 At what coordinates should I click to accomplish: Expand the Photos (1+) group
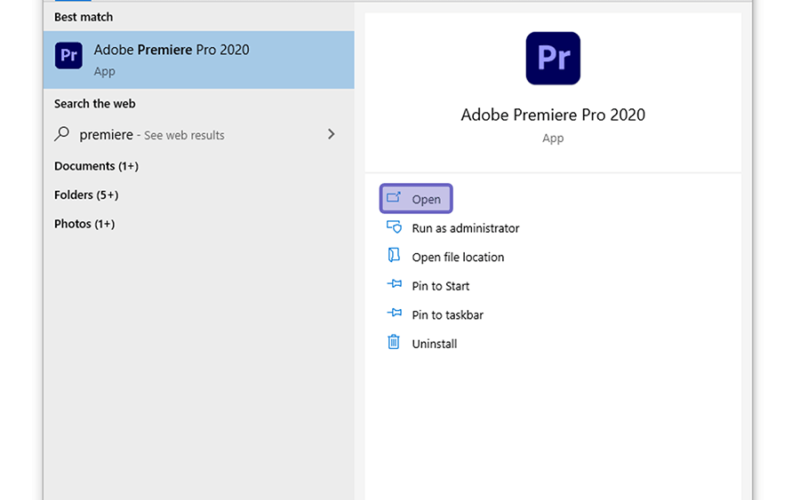pyautogui.click(x=84, y=224)
